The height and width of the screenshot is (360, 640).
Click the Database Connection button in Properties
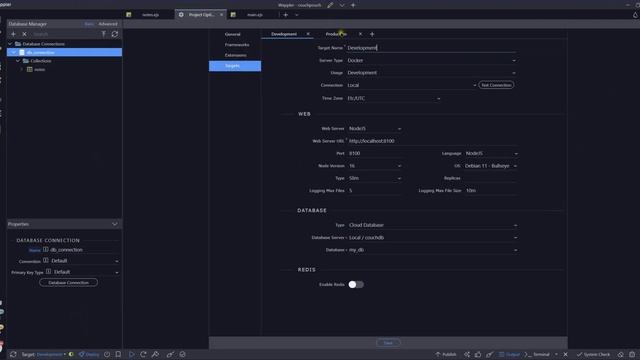pyautogui.click(x=69, y=282)
